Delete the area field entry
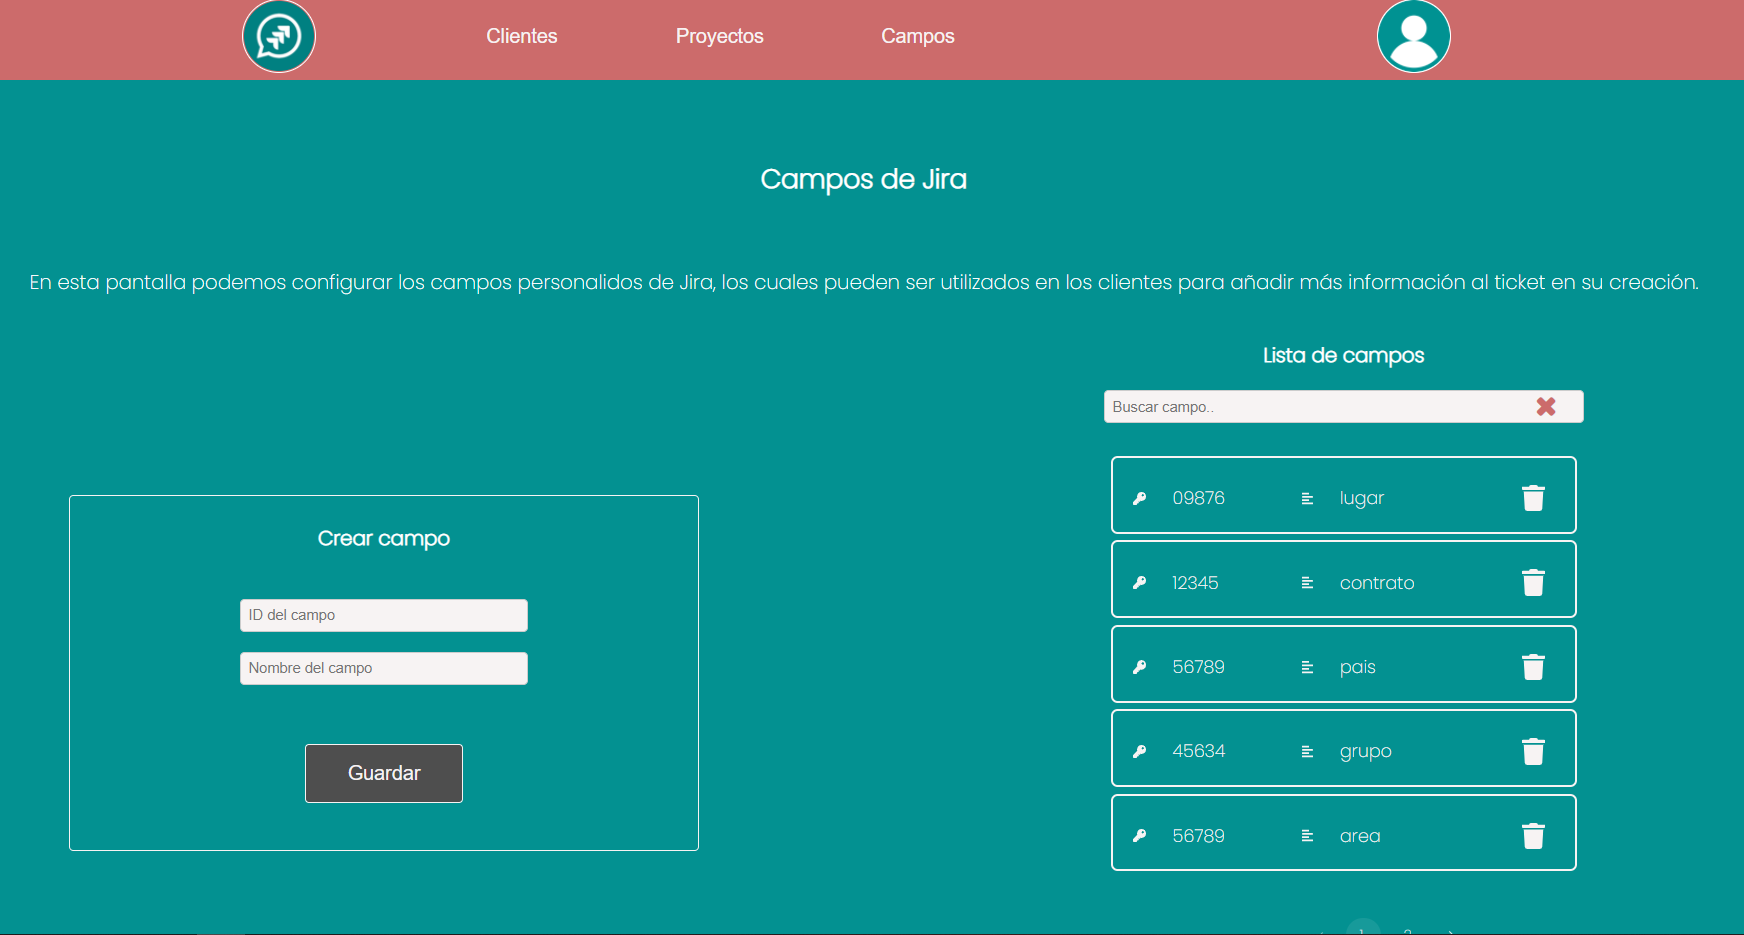The height and width of the screenshot is (935, 1744). 1534,833
